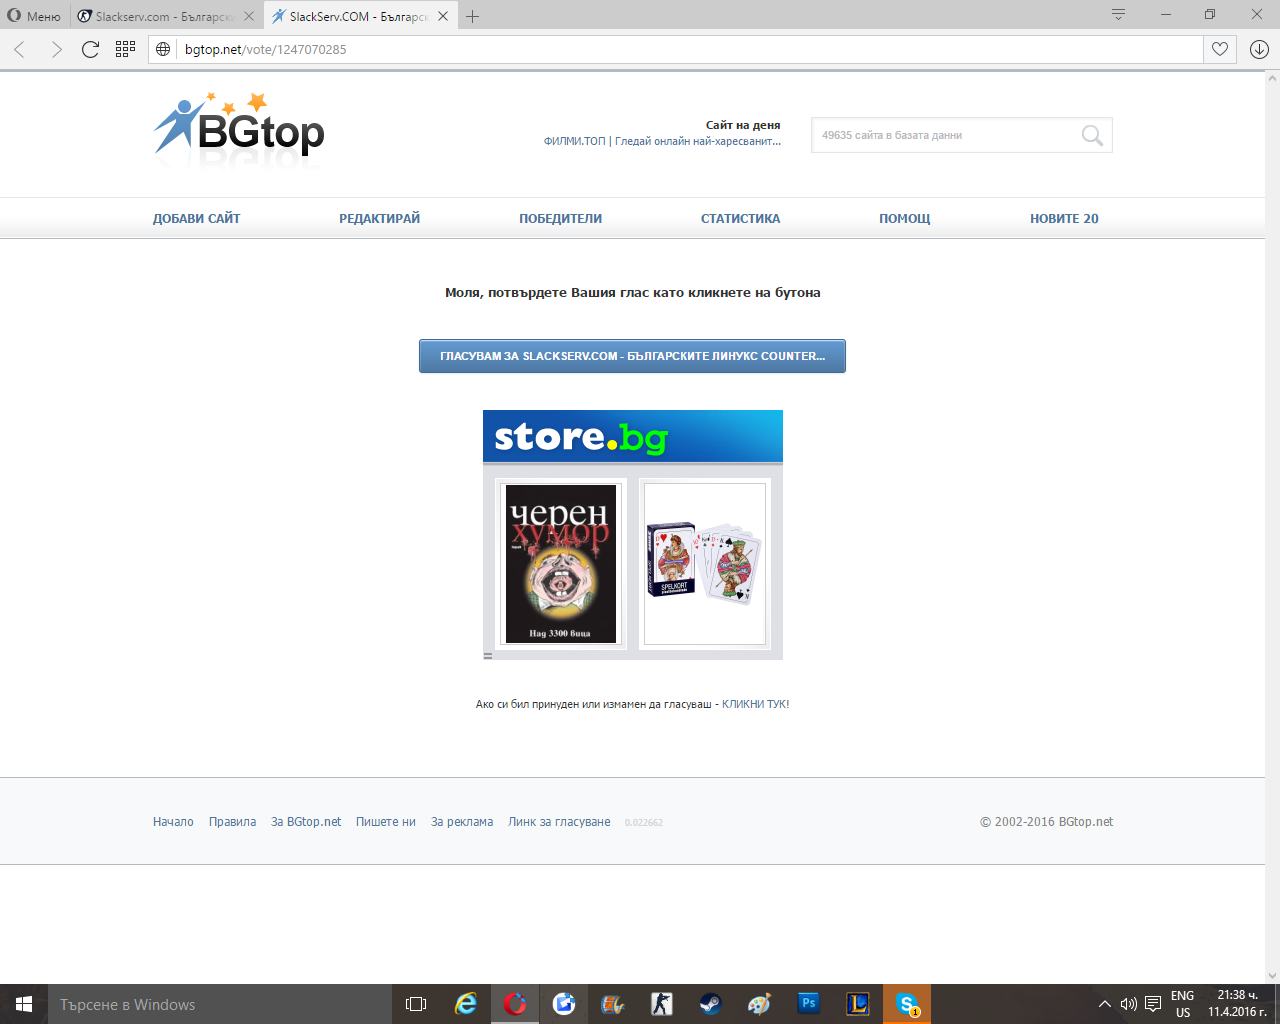The image size is (1280, 1024).
Task: Launch Internet Explorer from taskbar
Action: pyautogui.click(x=466, y=1004)
